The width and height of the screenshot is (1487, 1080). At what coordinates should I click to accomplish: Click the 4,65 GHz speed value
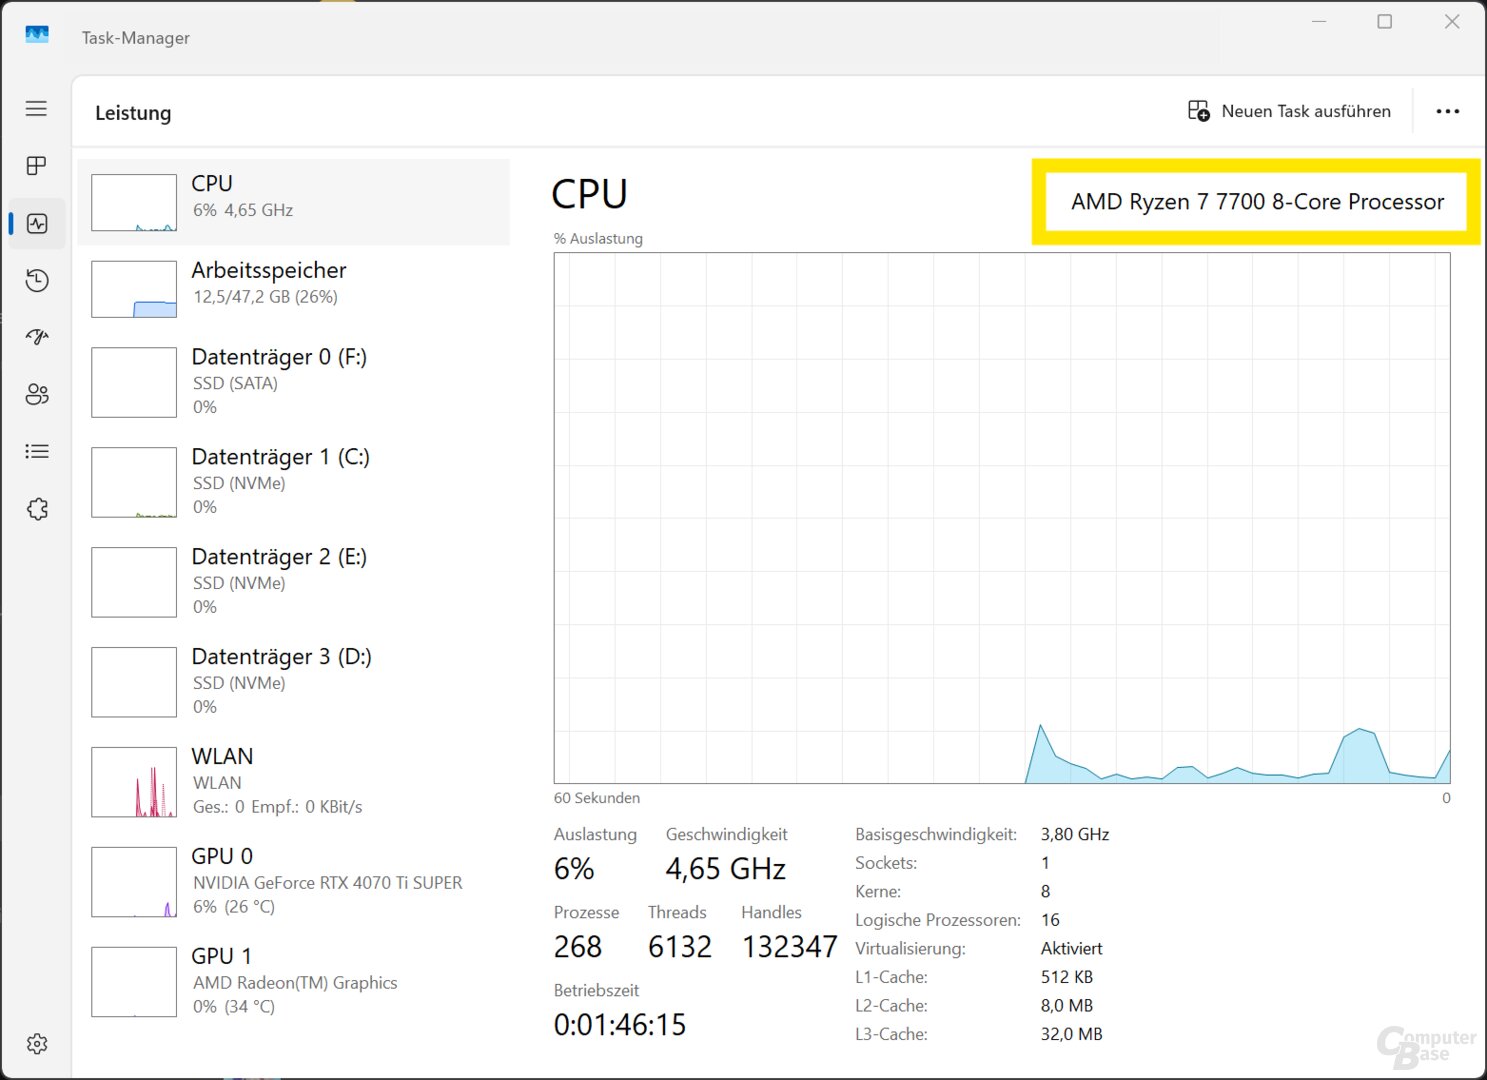click(x=726, y=869)
